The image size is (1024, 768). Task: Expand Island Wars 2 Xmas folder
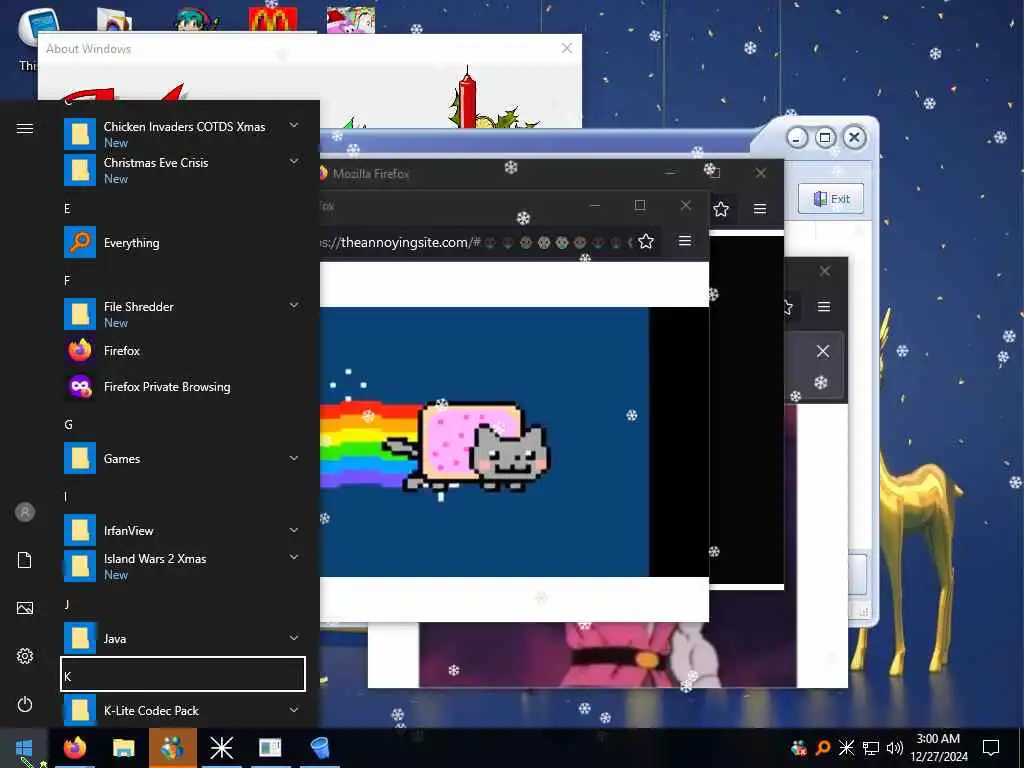click(x=294, y=557)
